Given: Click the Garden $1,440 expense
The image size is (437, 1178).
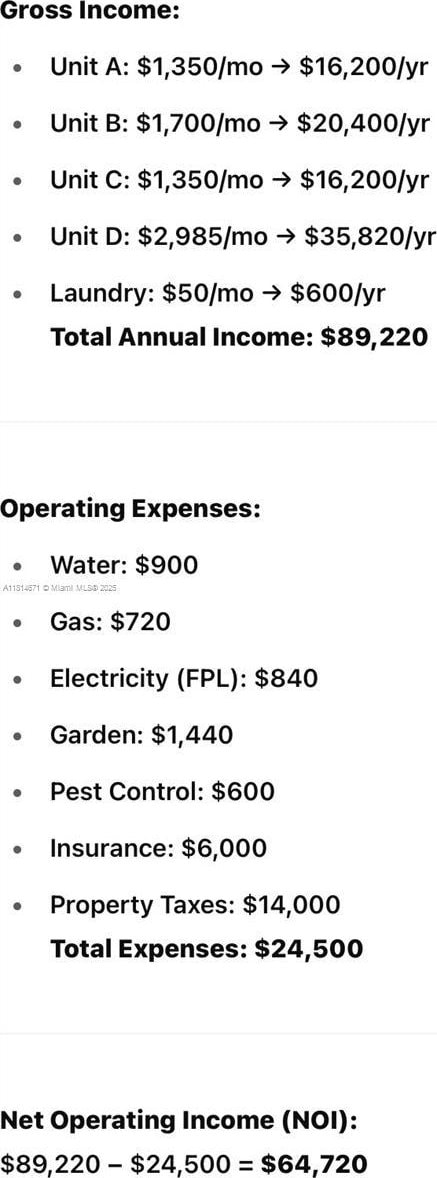Looking at the screenshot, I should pos(141,735).
